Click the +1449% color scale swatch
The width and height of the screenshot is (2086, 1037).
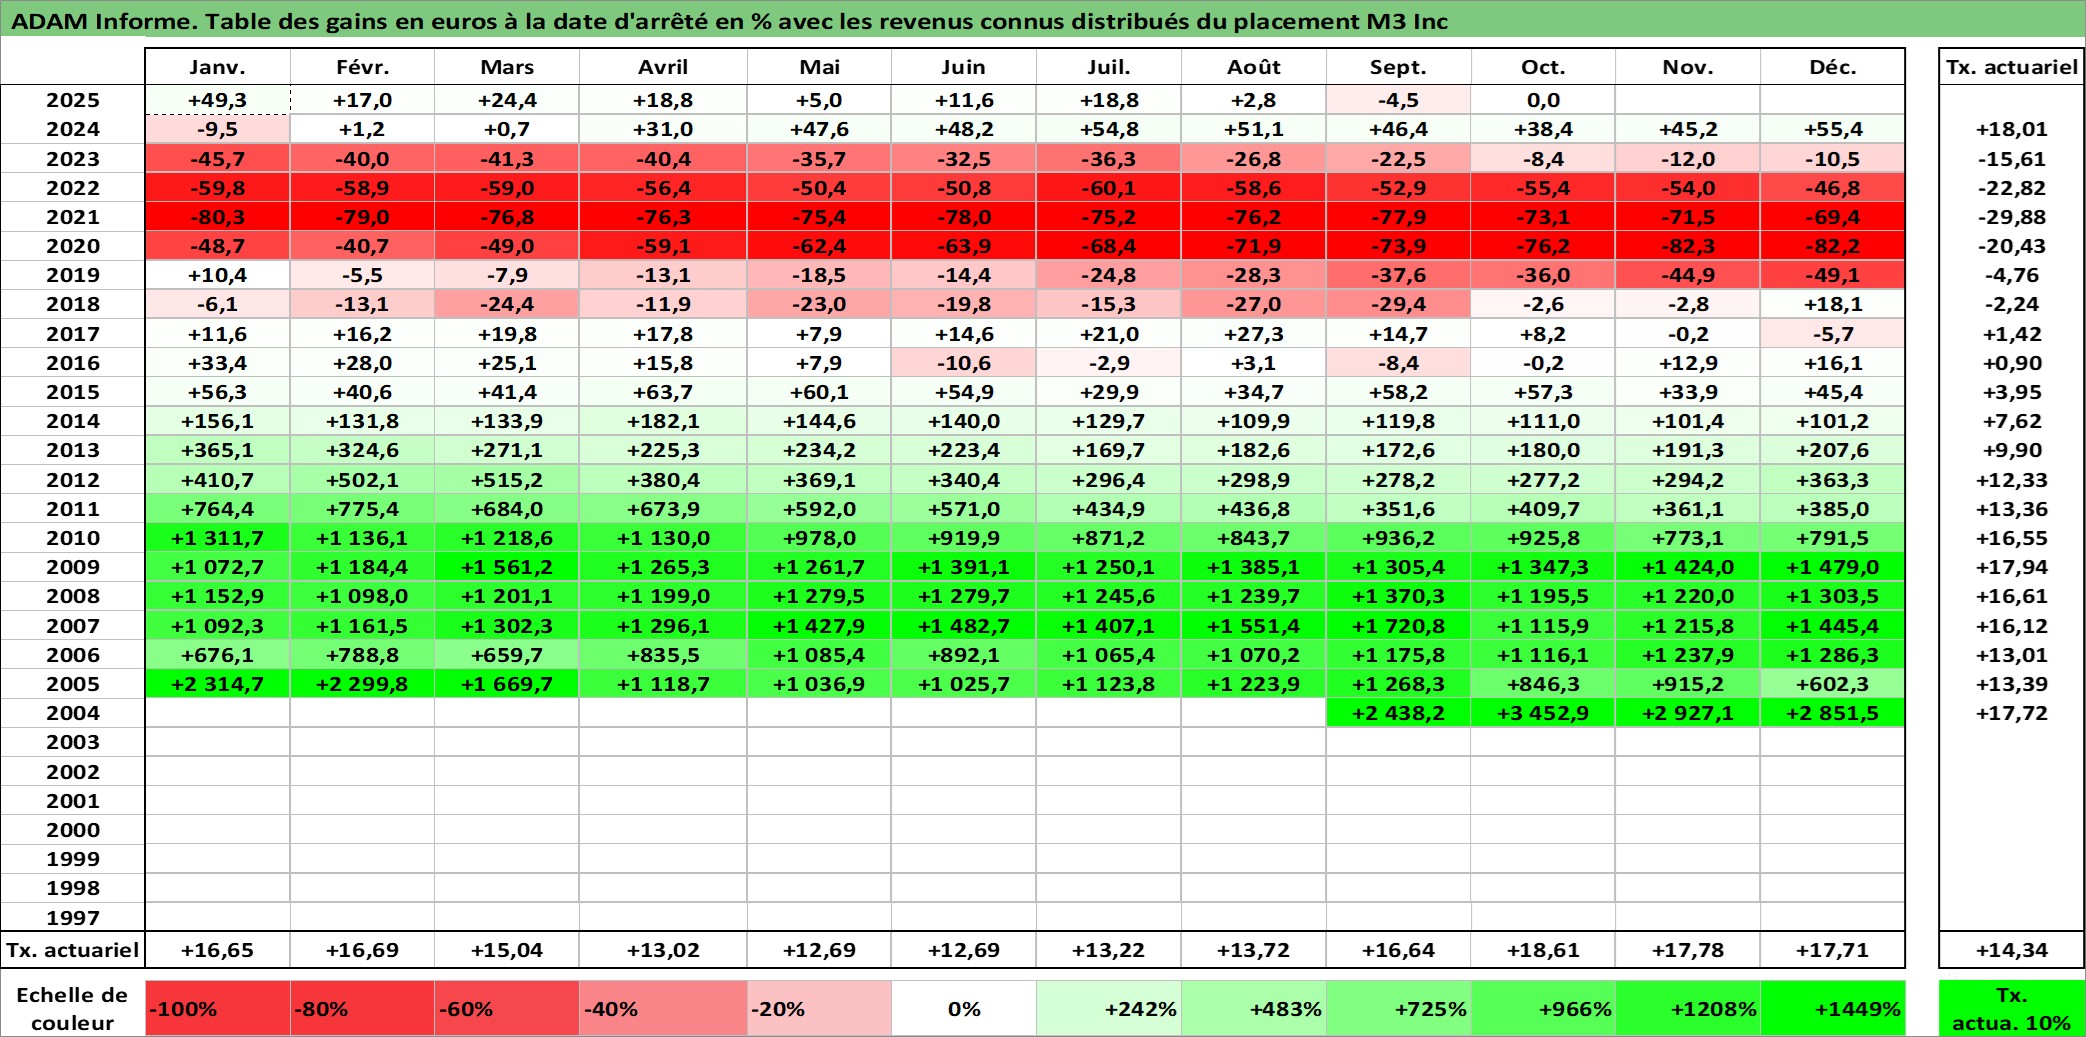point(1832,1008)
